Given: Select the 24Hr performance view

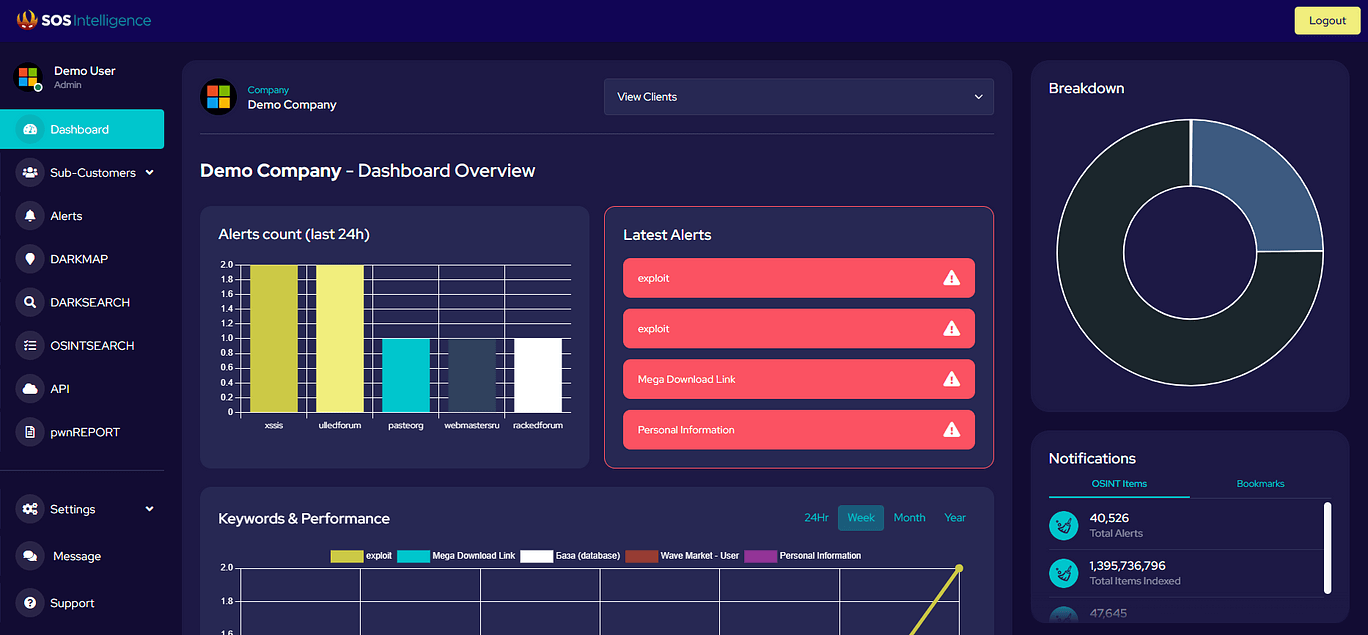Looking at the screenshot, I should (x=816, y=518).
